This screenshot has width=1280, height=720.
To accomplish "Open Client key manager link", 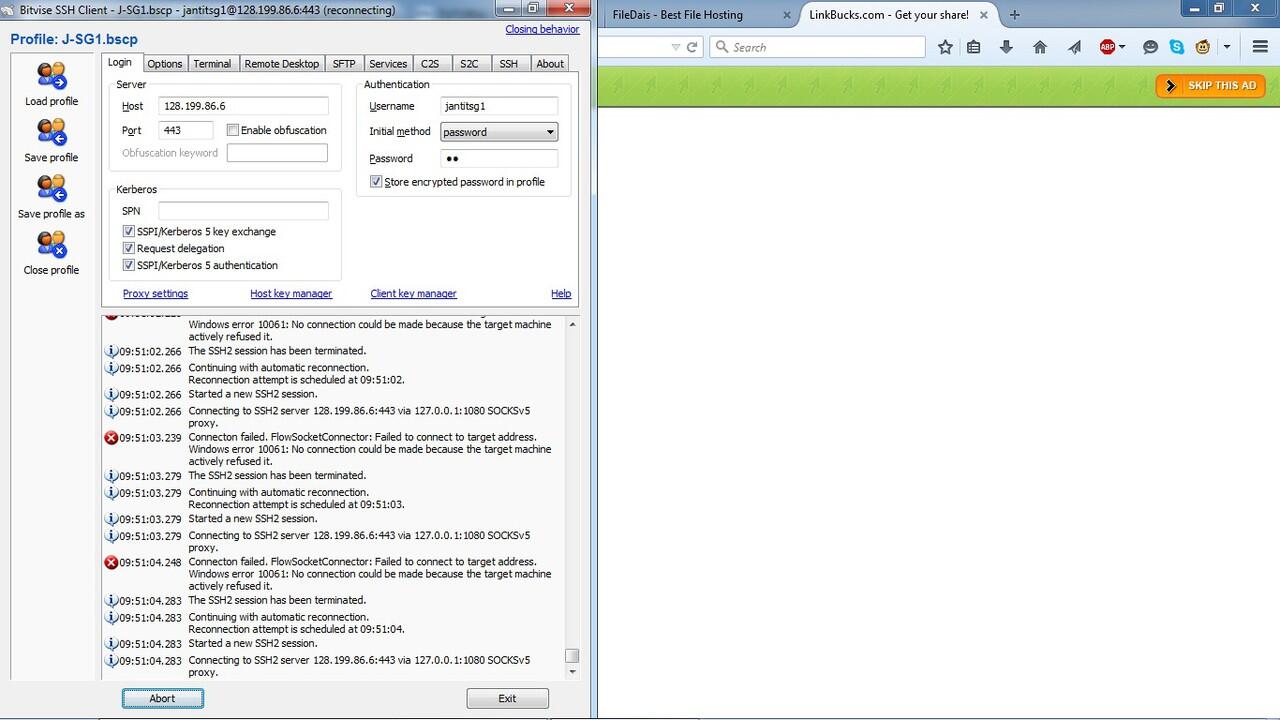I will pos(413,294).
